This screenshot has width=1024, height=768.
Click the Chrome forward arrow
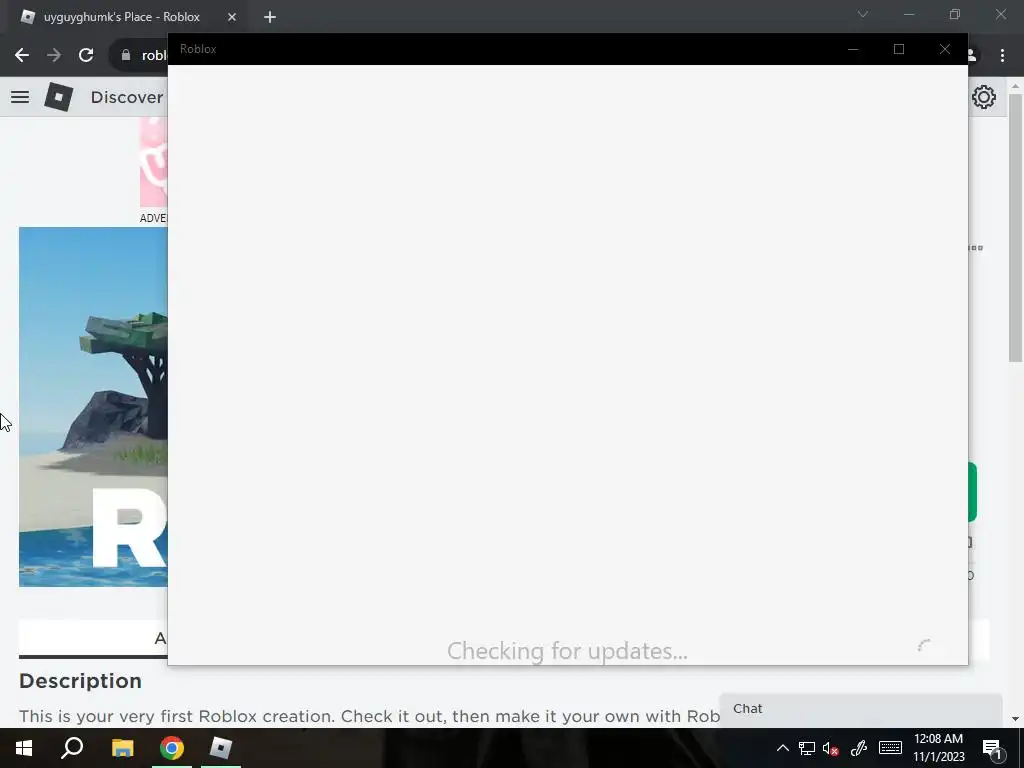click(54, 56)
